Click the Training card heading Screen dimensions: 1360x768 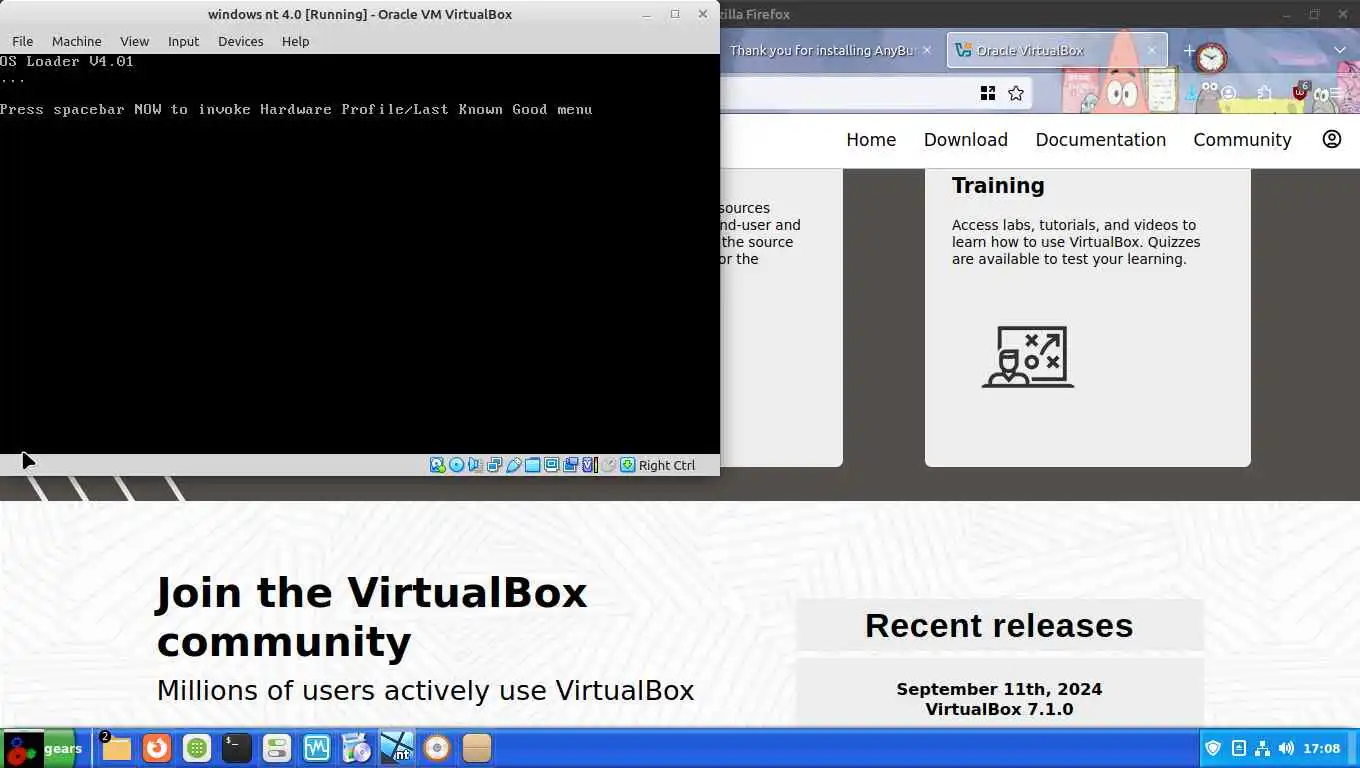pyautogui.click(x=998, y=186)
